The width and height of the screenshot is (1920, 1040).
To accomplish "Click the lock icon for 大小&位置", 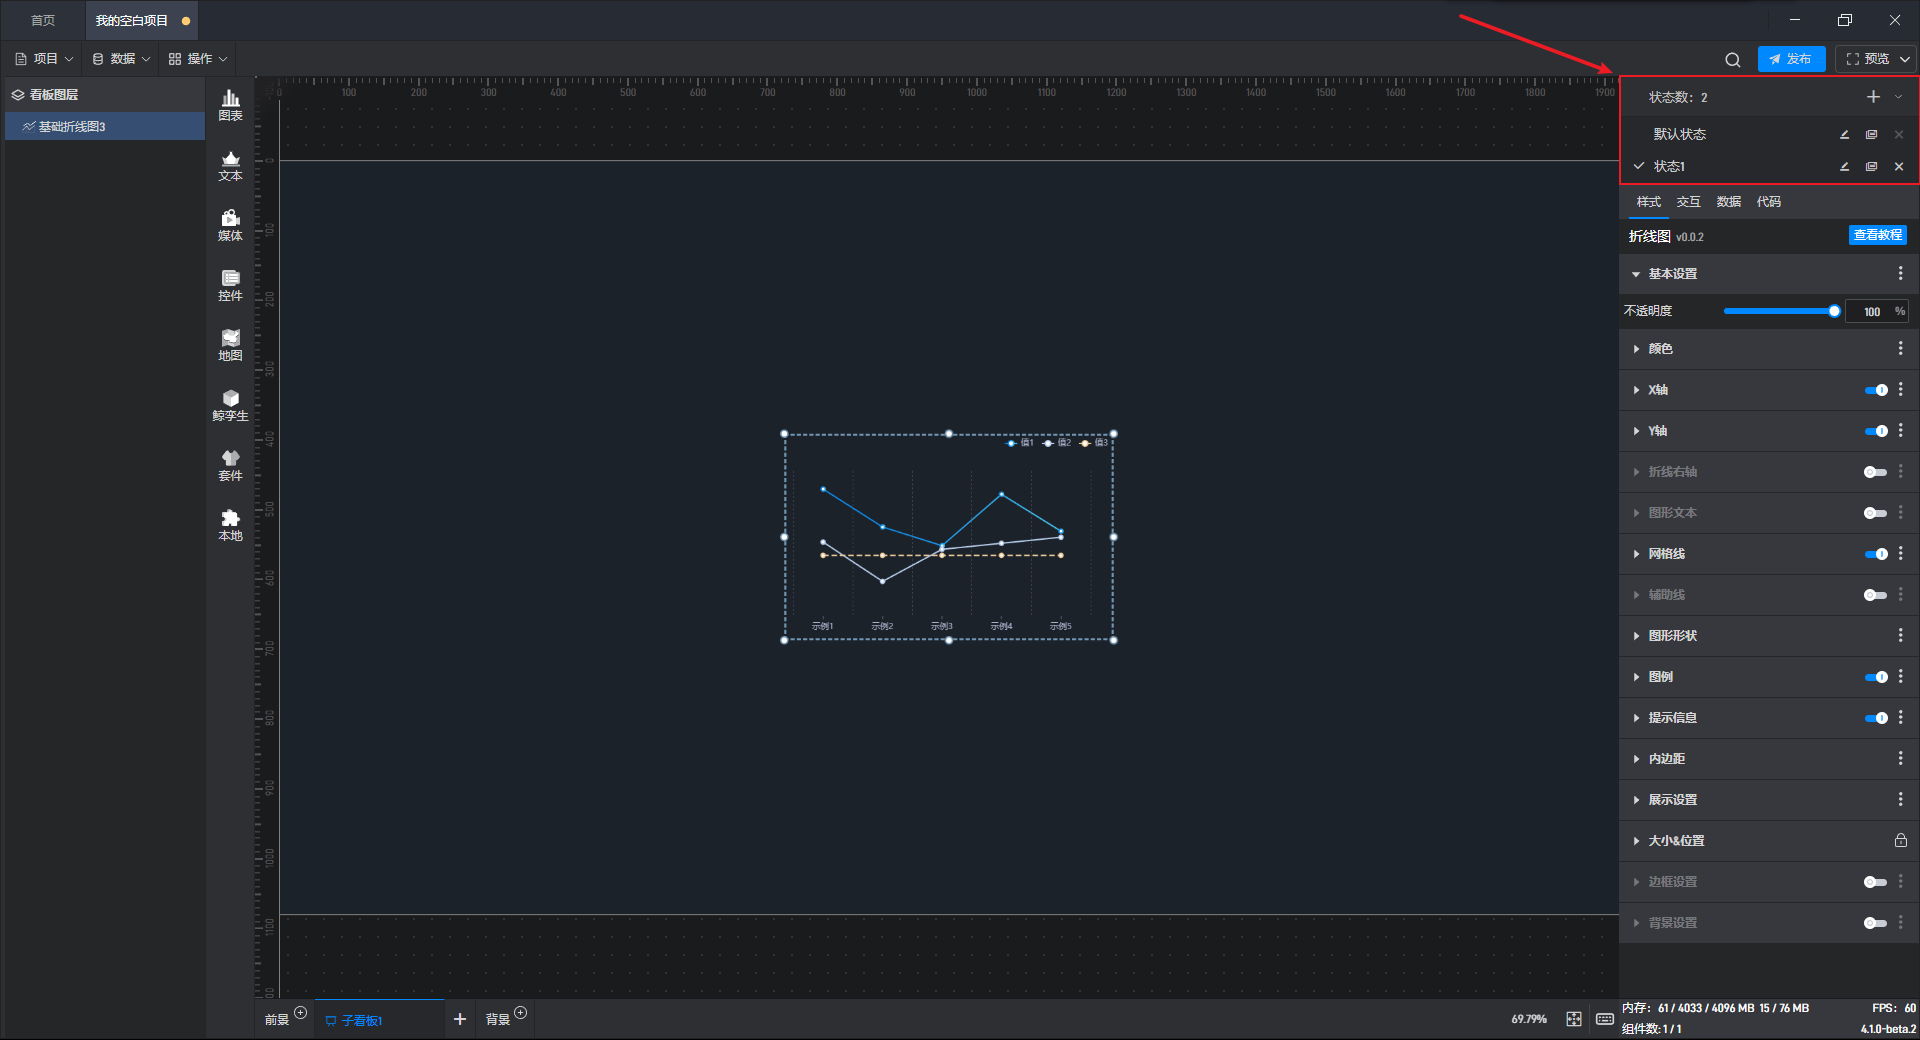I will click(x=1901, y=841).
